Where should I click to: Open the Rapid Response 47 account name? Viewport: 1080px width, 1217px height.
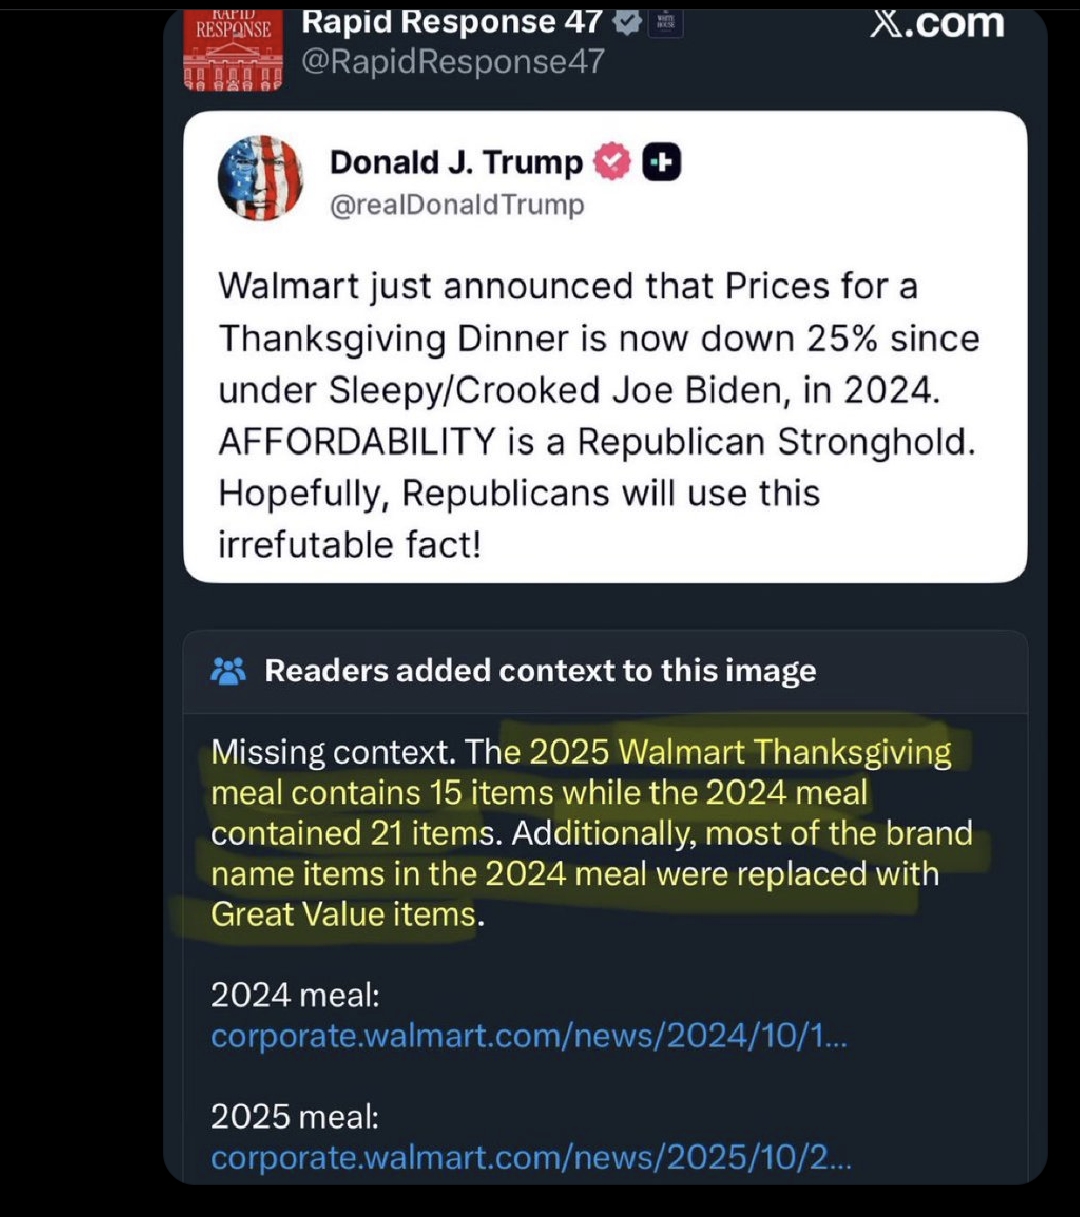[452, 21]
